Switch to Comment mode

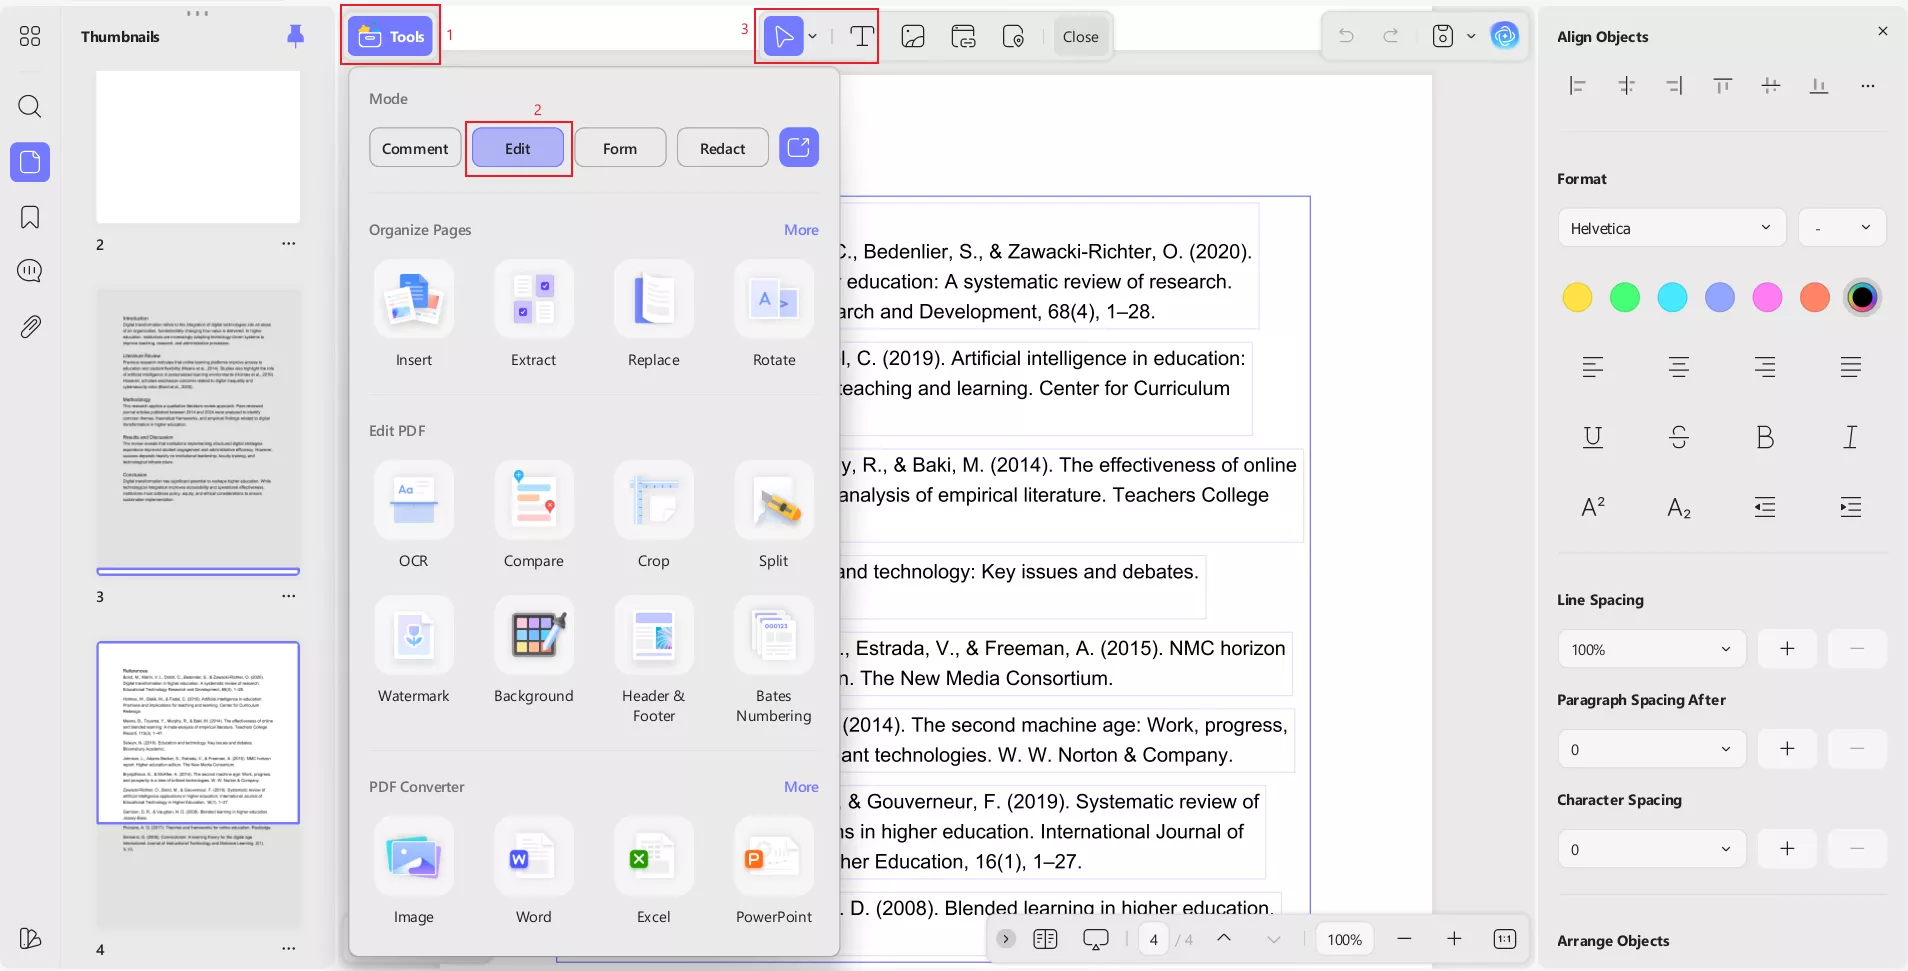tap(415, 148)
